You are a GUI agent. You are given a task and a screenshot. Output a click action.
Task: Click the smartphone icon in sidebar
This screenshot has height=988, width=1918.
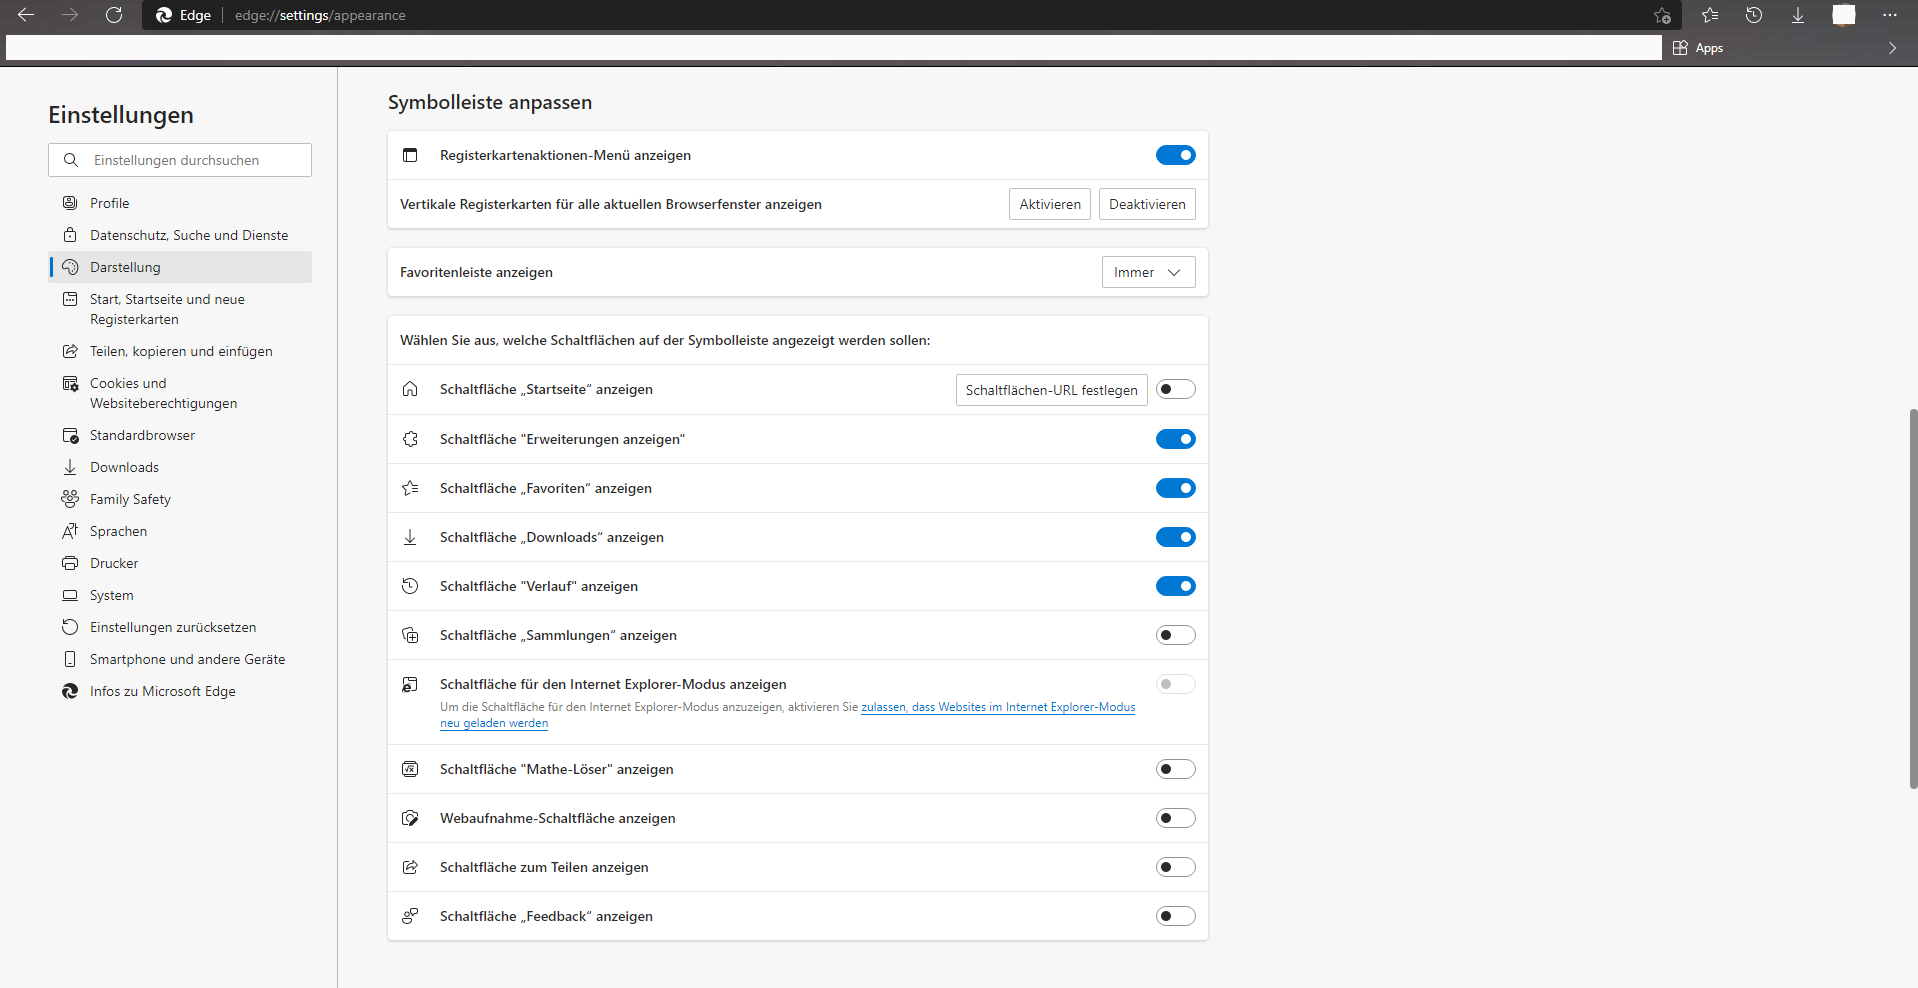point(70,659)
